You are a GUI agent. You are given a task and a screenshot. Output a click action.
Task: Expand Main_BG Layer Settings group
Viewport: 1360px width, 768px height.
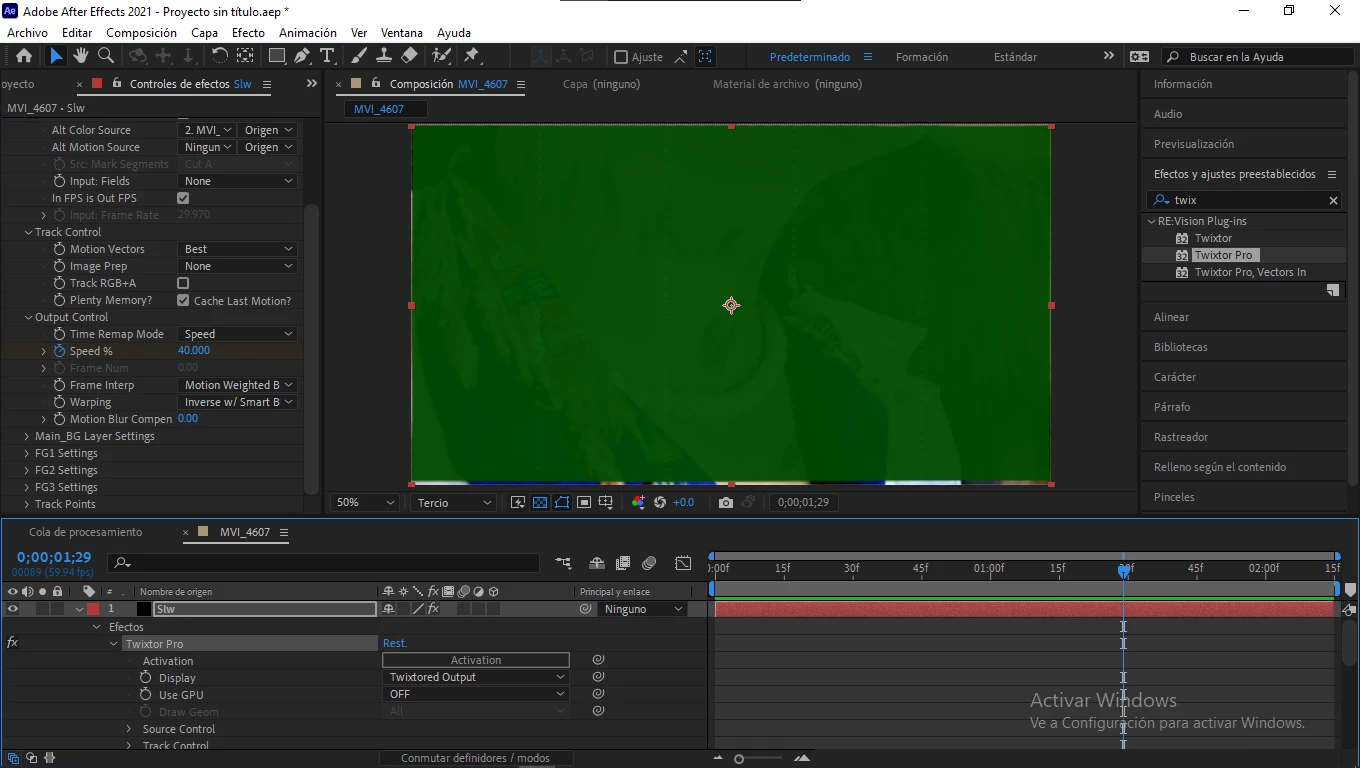click(x=27, y=436)
